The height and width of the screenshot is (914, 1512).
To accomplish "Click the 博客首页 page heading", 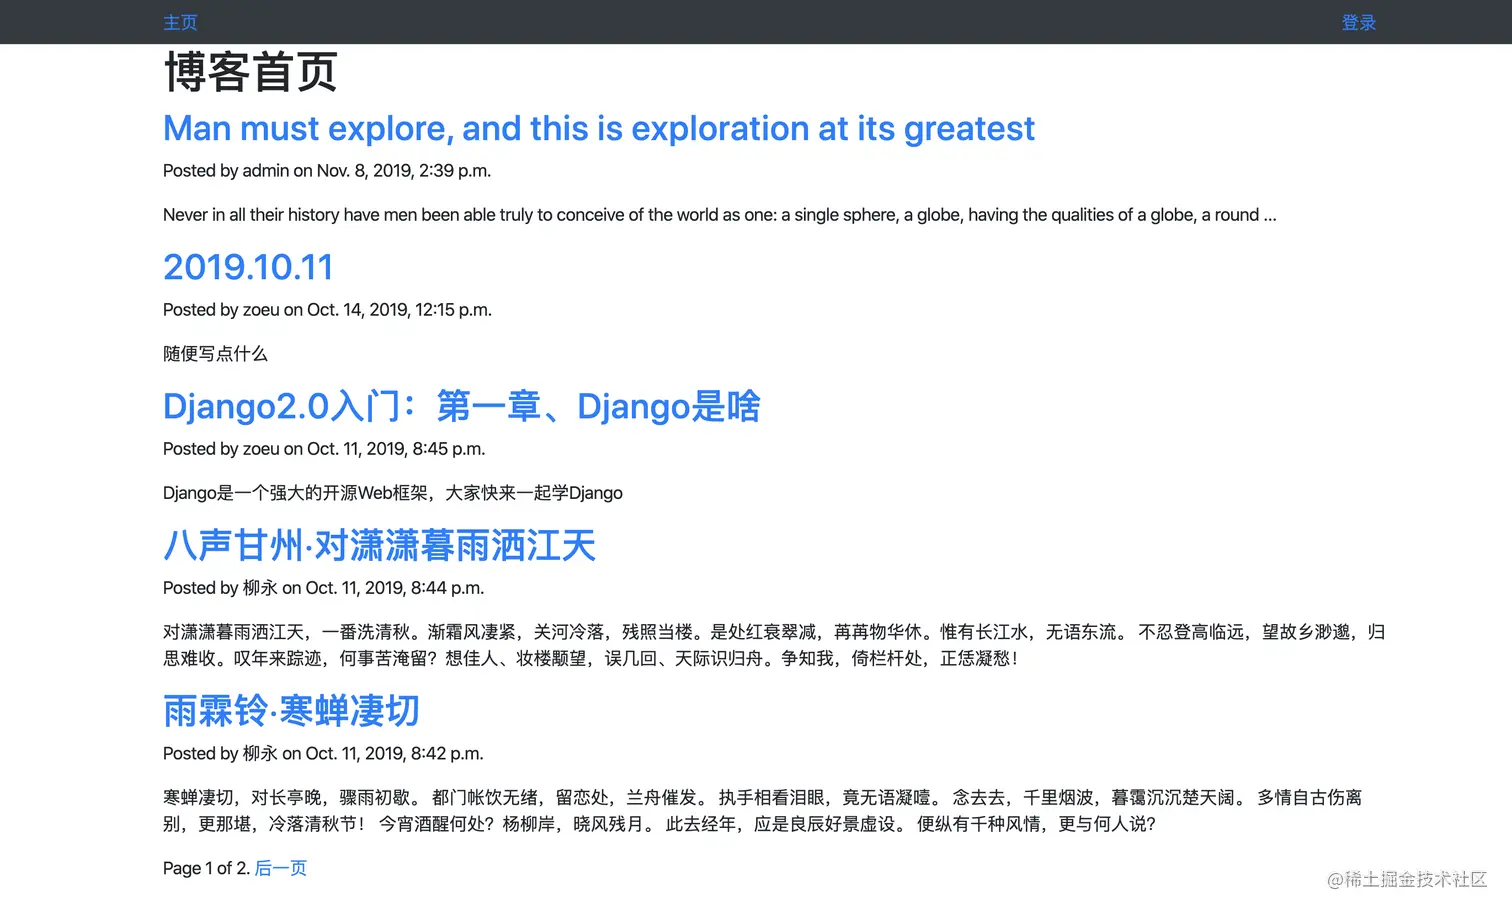I will [250, 72].
